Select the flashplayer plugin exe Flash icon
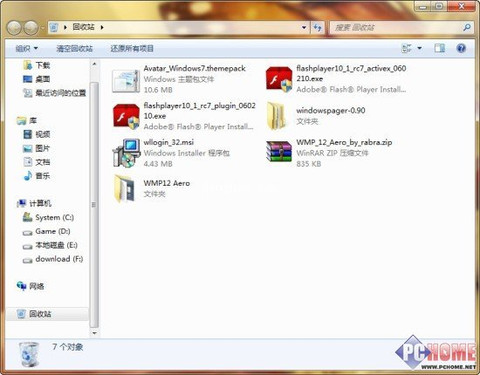Viewport: 480px width, 375px height. point(126,116)
